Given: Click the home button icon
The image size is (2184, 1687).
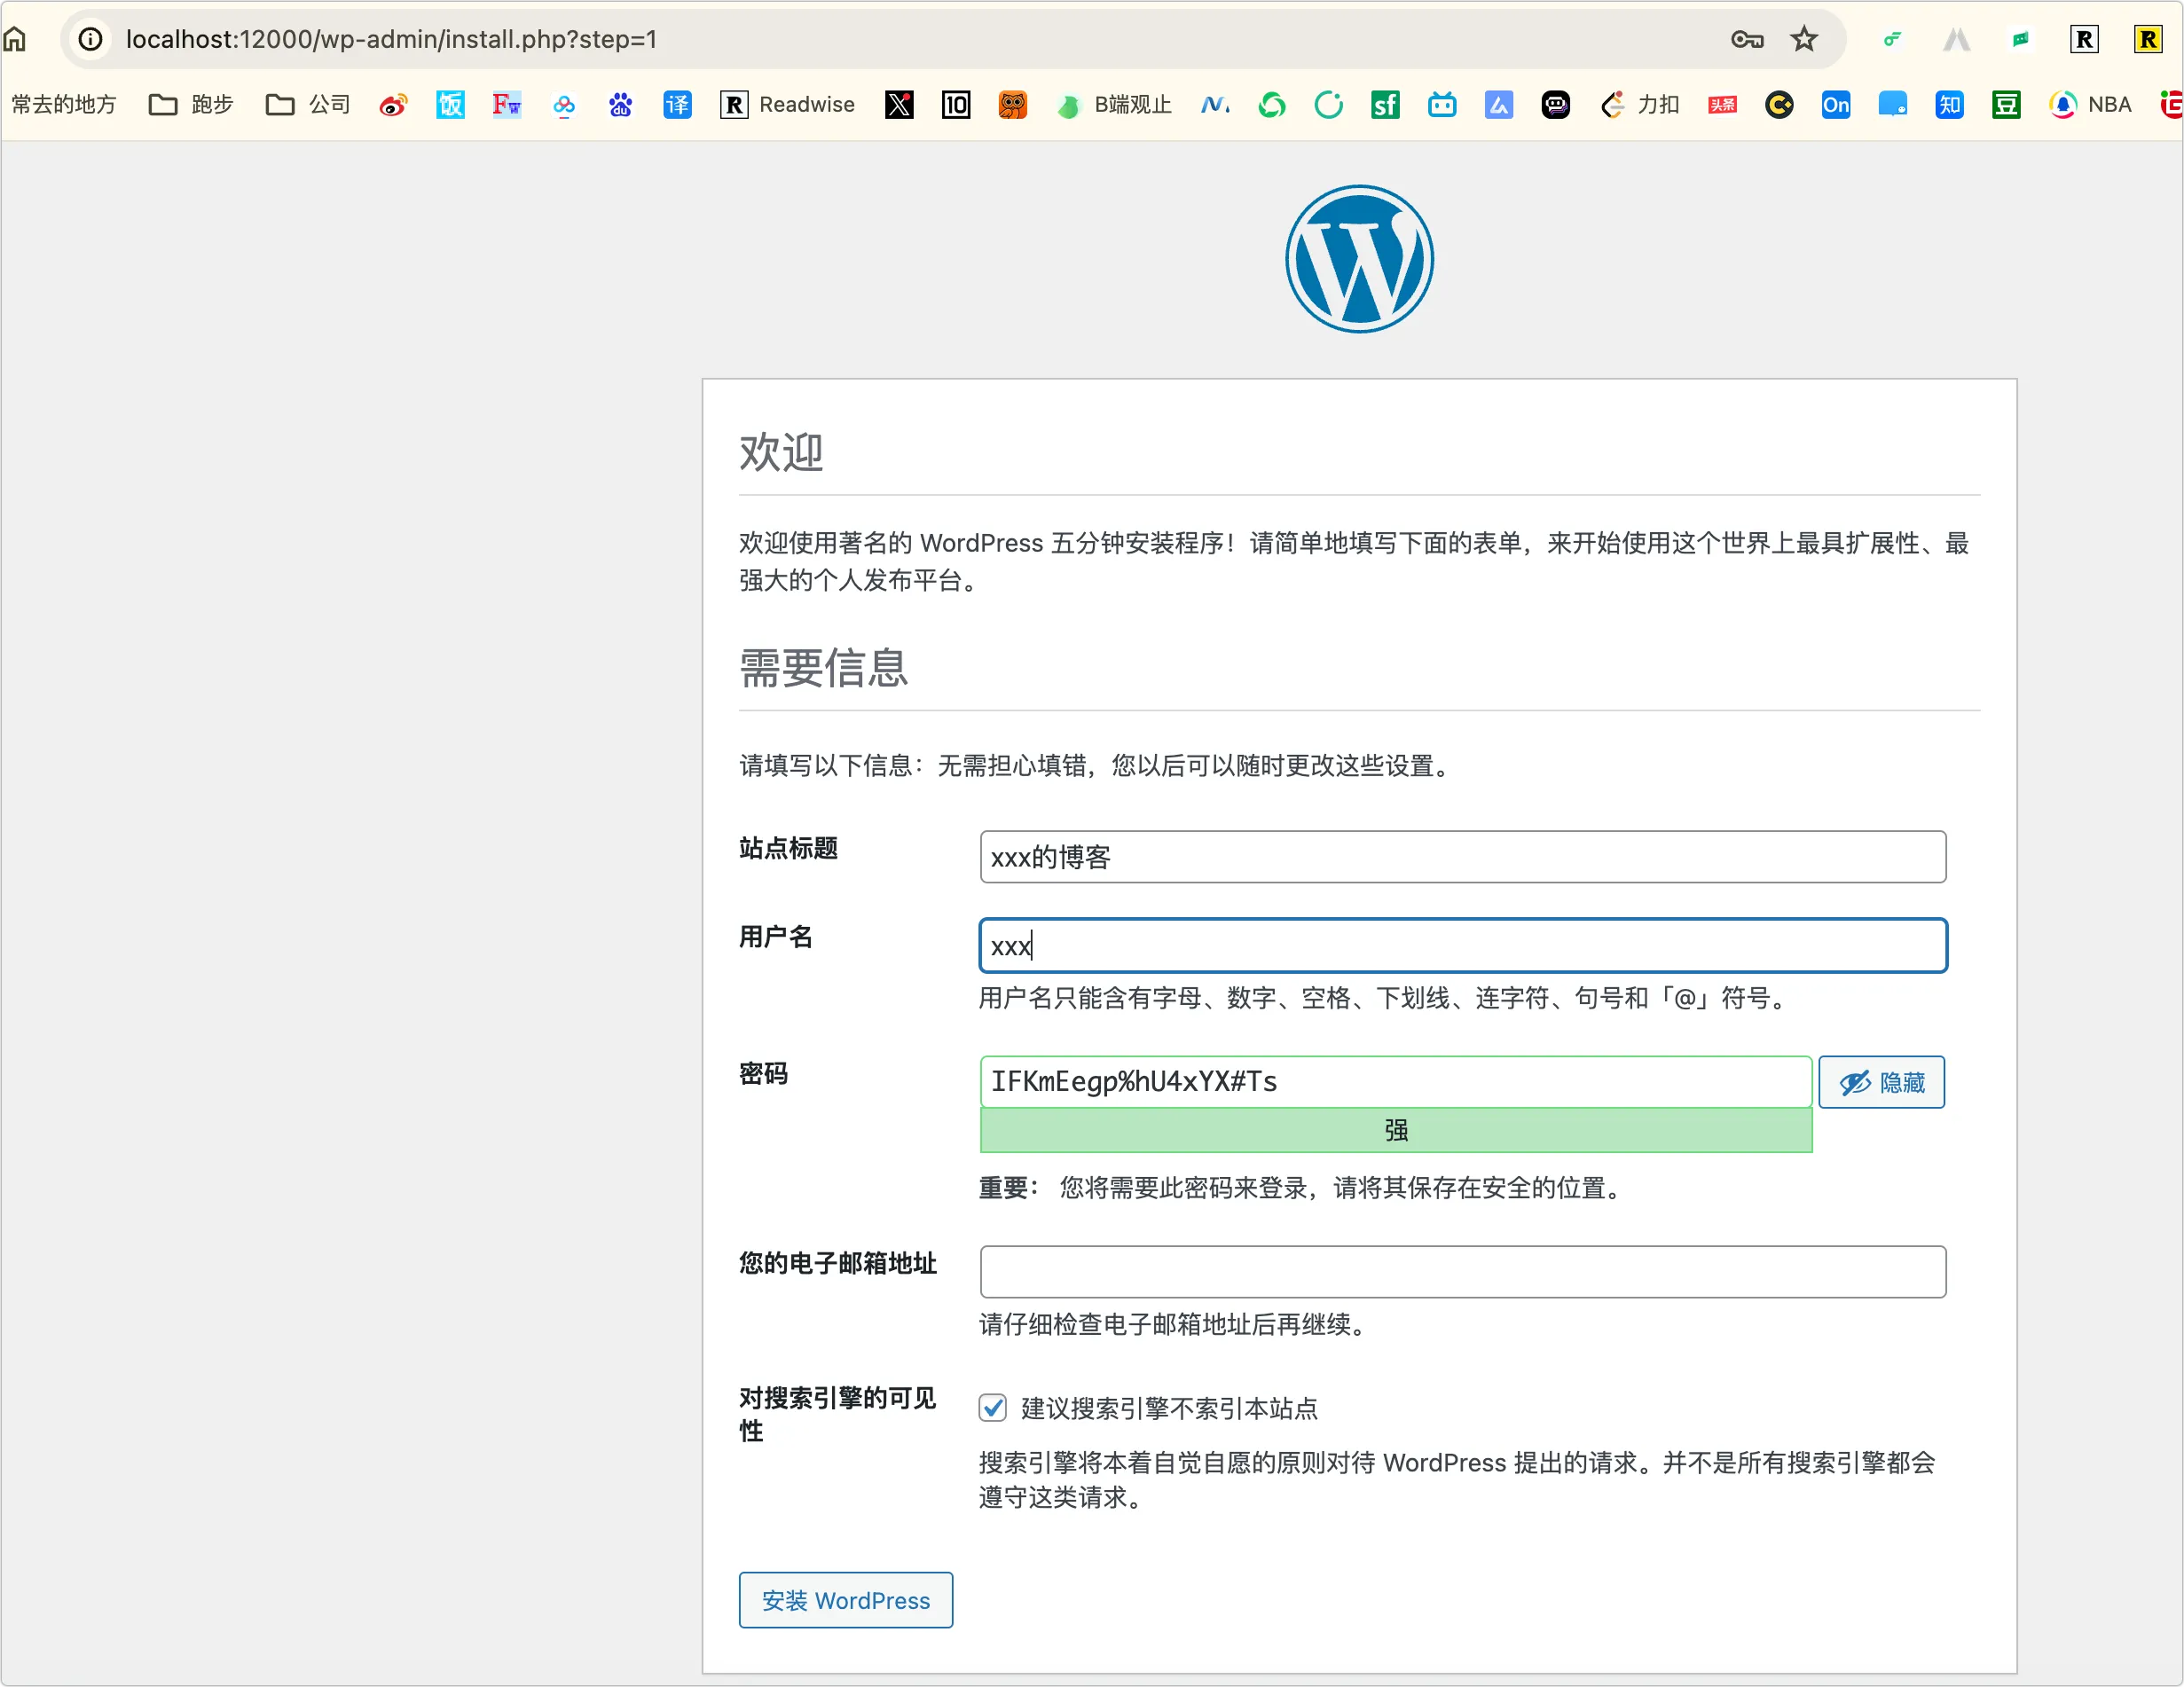Looking at the screenshot, I should coord(15,39).
